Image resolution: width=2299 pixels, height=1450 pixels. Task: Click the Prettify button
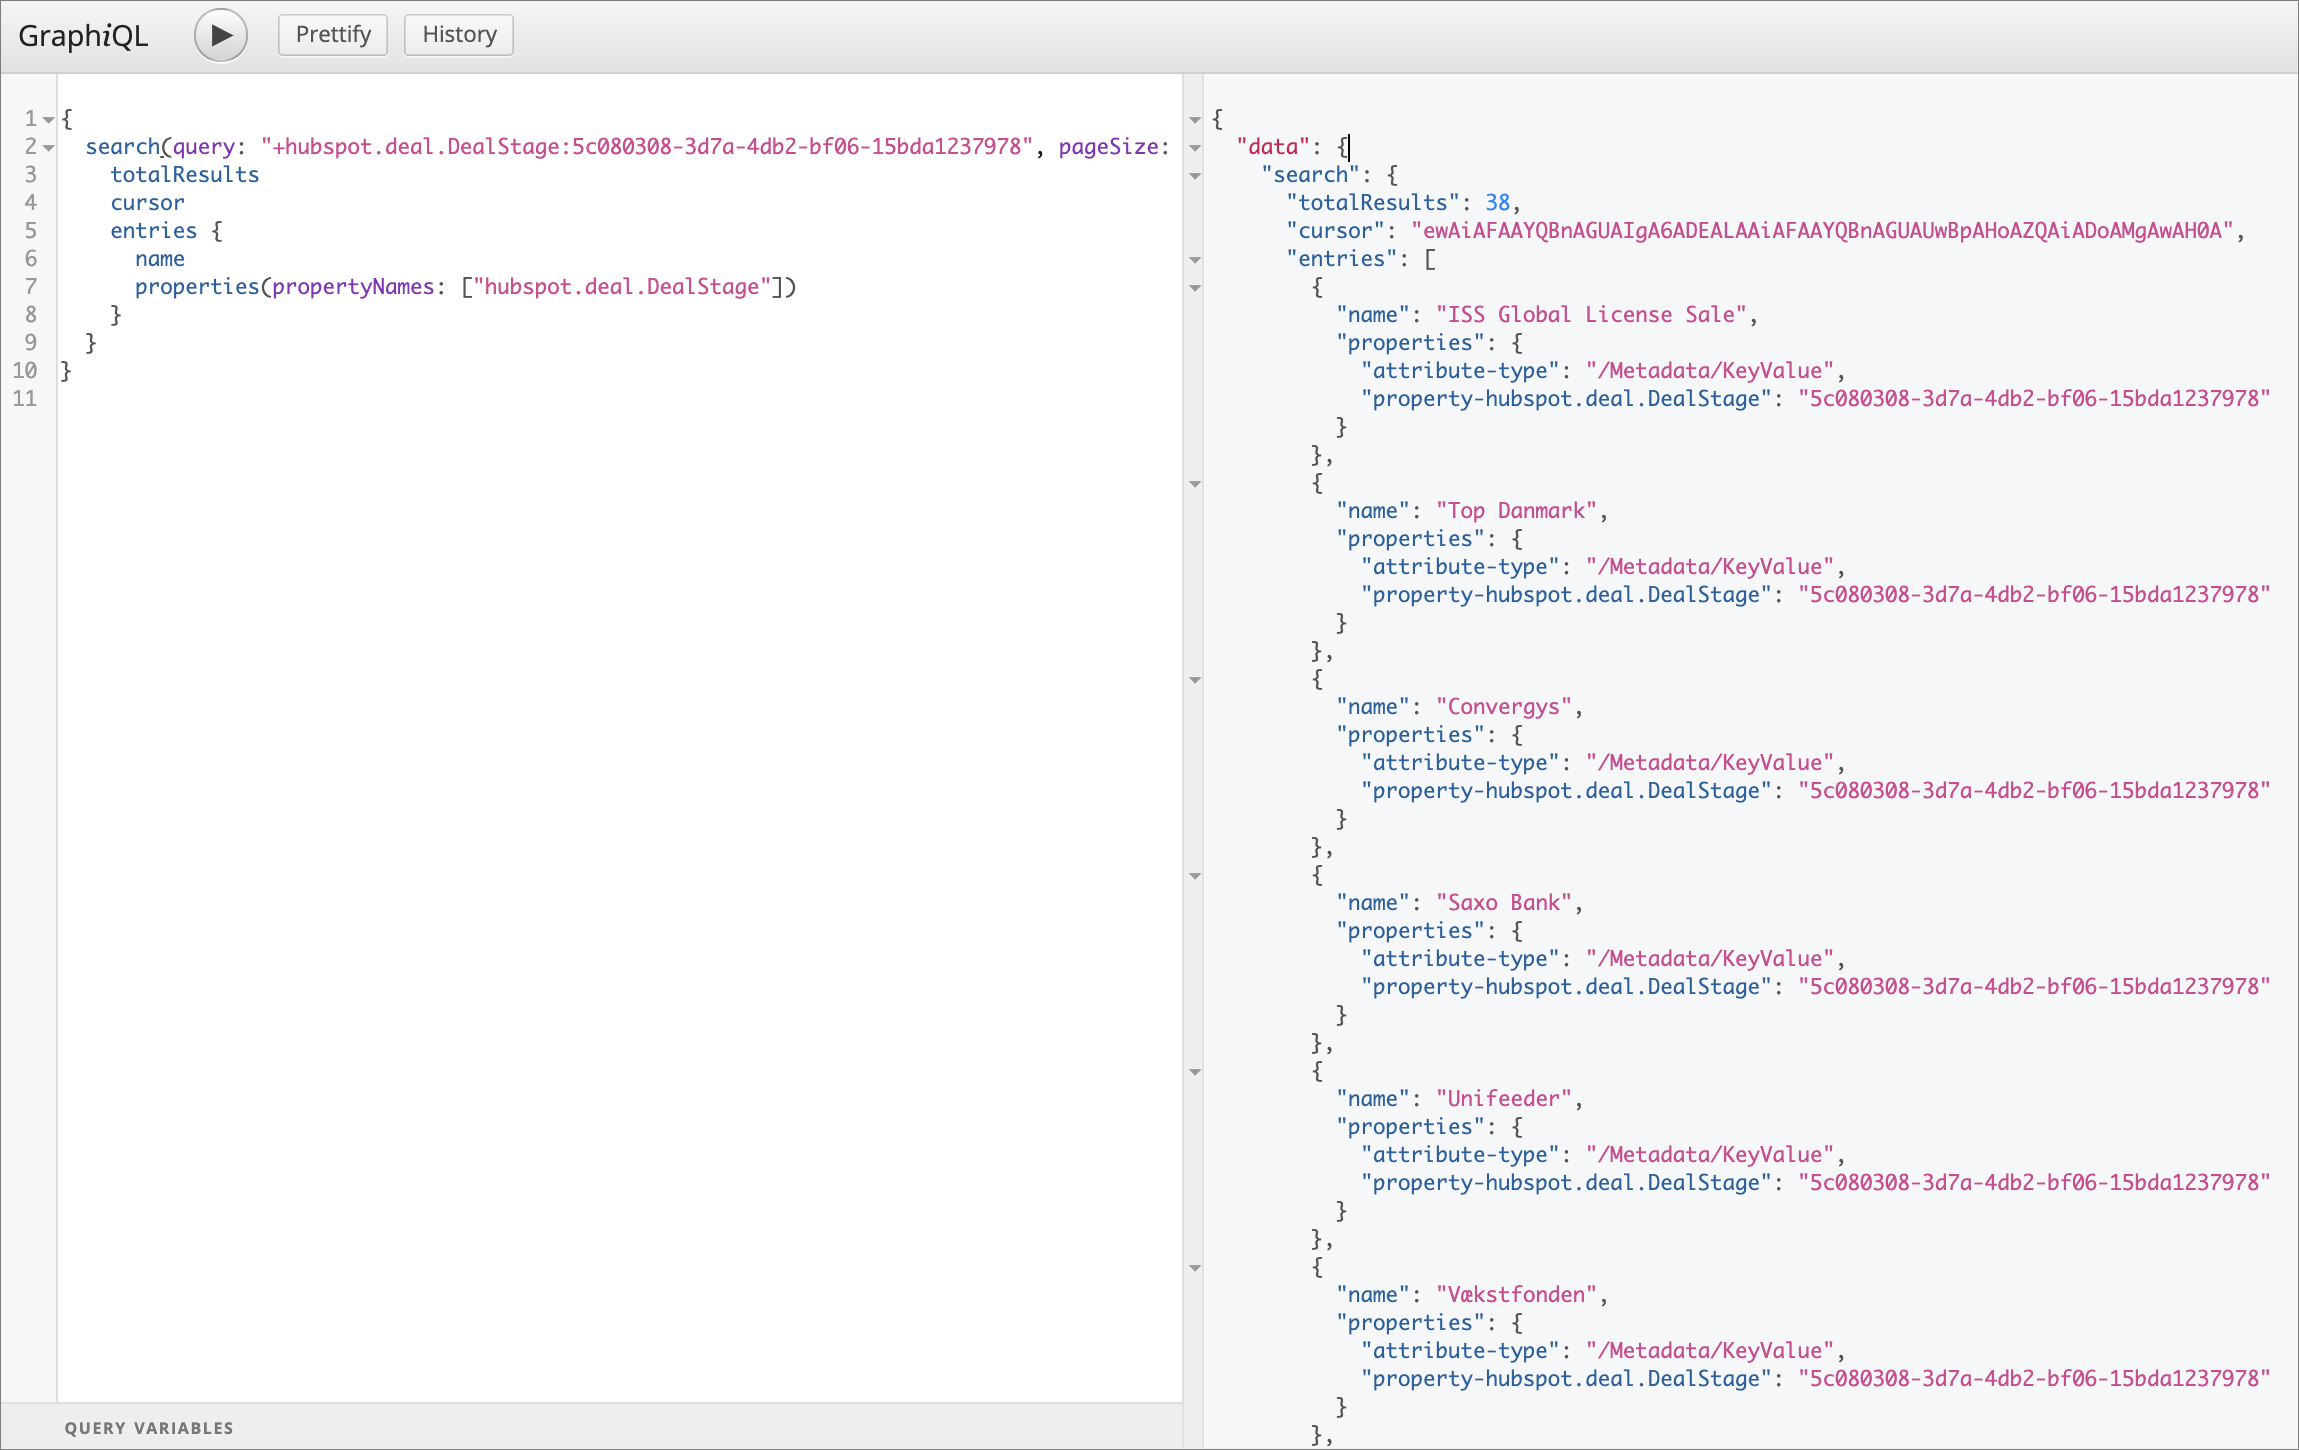pos(333,35)
